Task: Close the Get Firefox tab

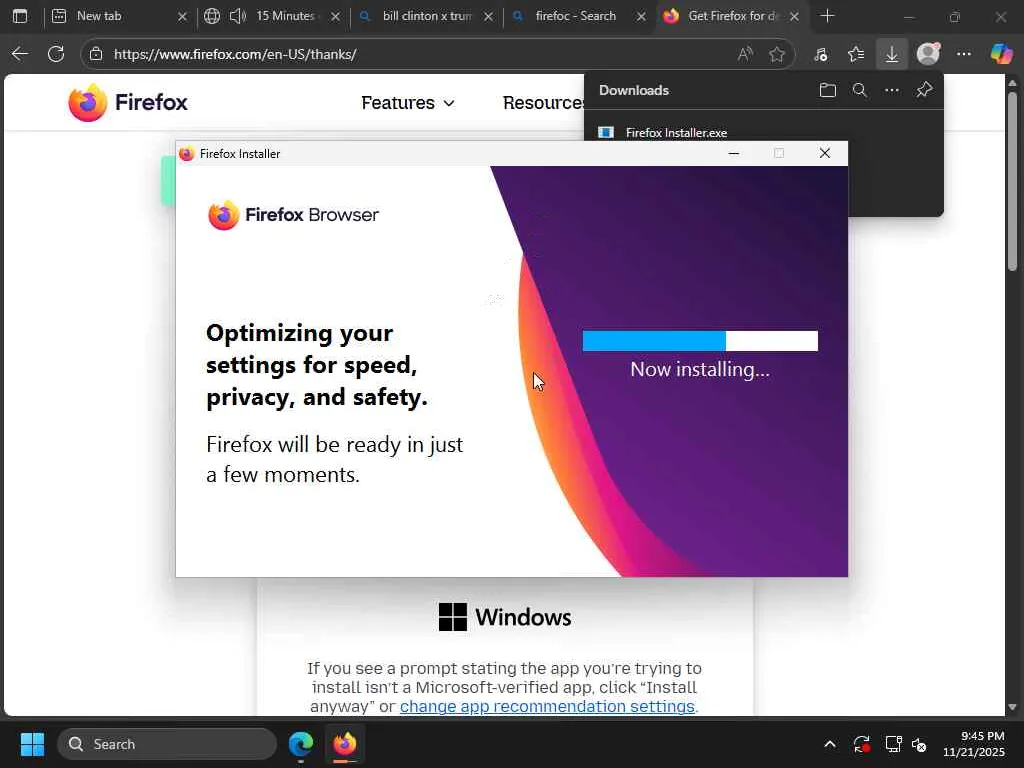Action: tap(794, 16)
